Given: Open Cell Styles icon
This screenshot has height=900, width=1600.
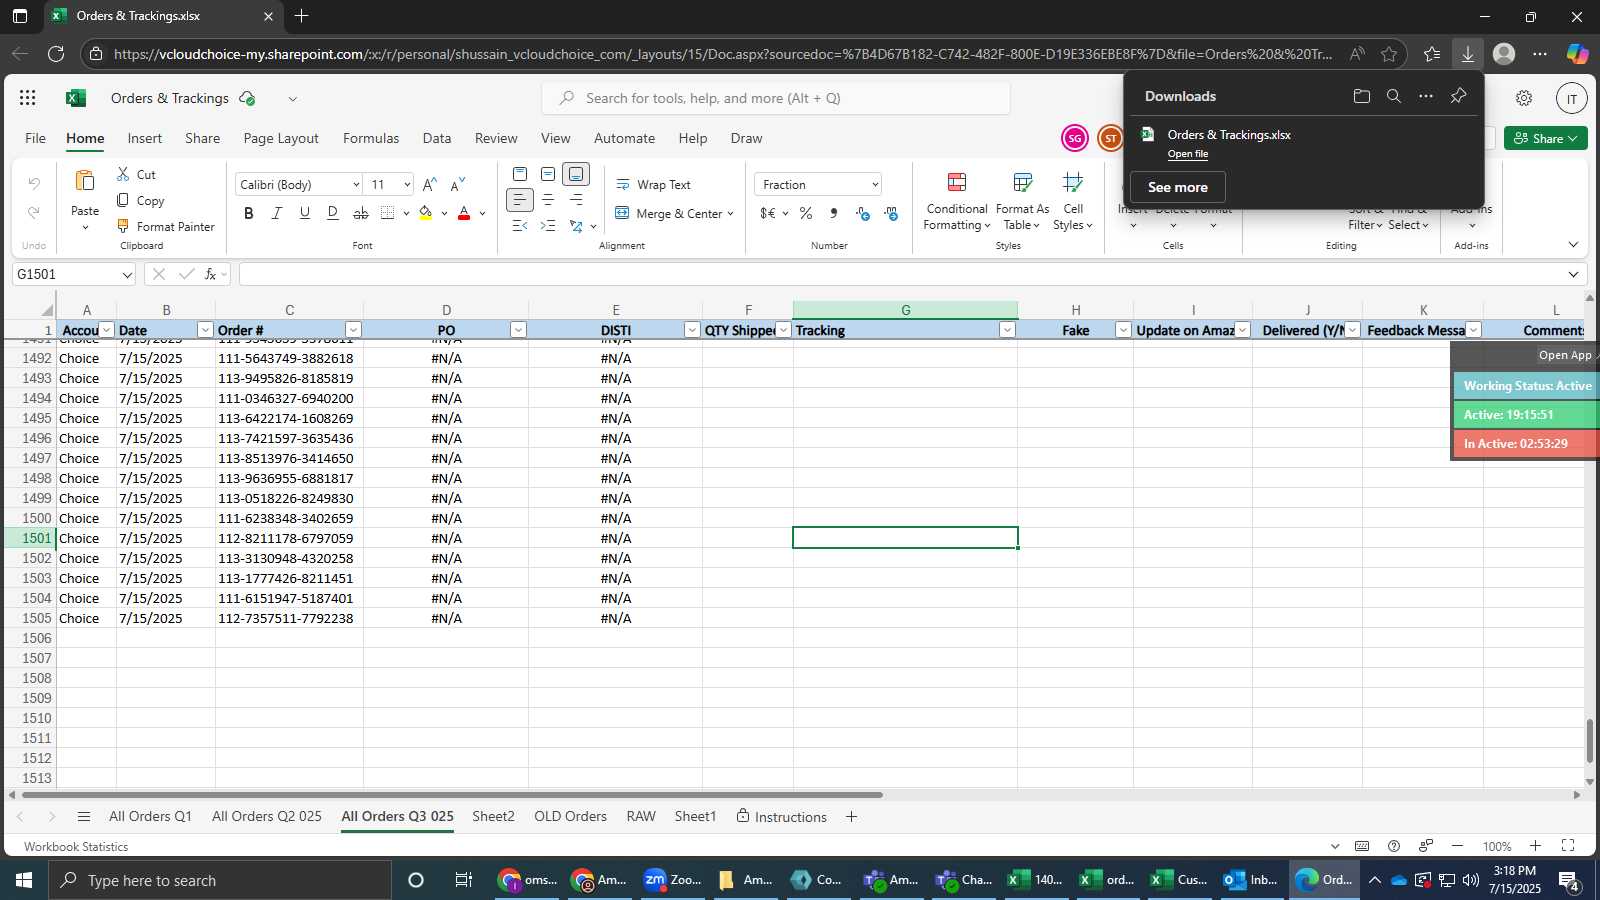Looking at the screenshot, I should 1073,182.
